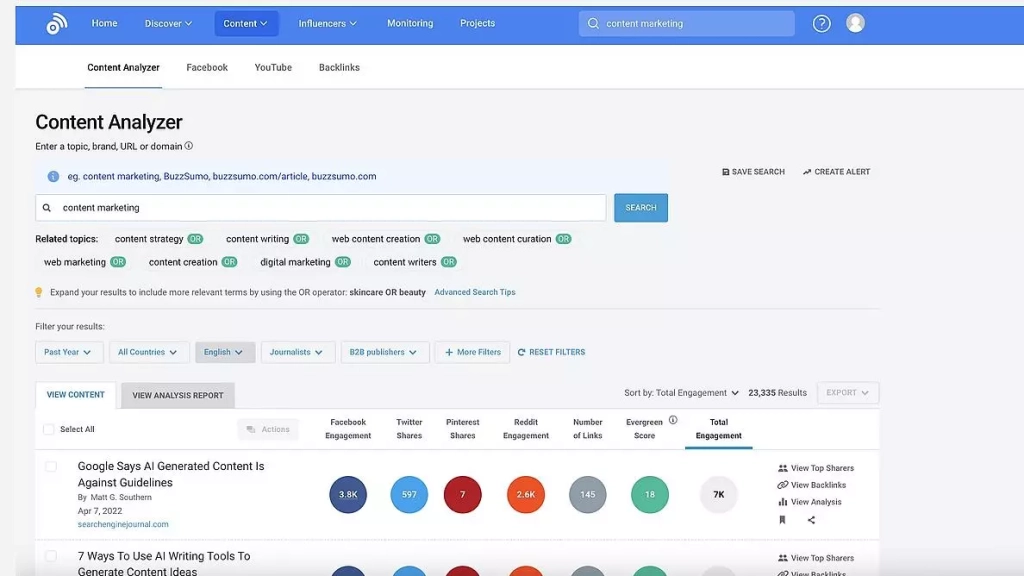Select the View Content tab
1024x576 pixels.
pos(76,395)
